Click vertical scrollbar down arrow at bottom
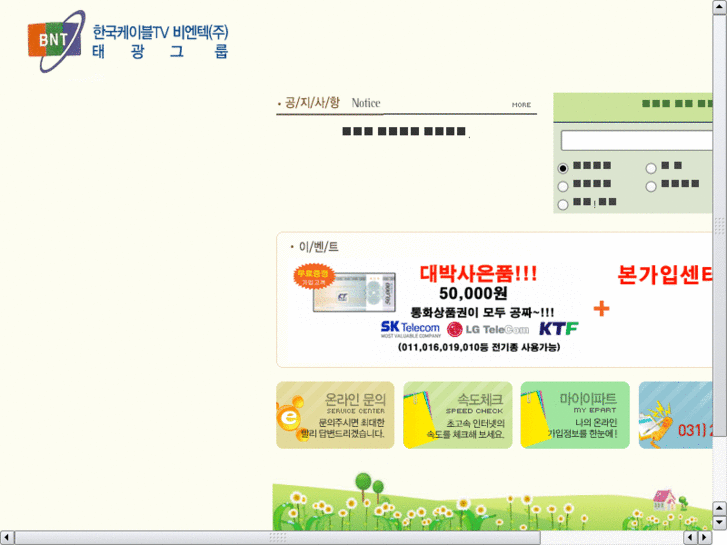The height and width of the screenshot is (545, 727). [x=719, y=523]
